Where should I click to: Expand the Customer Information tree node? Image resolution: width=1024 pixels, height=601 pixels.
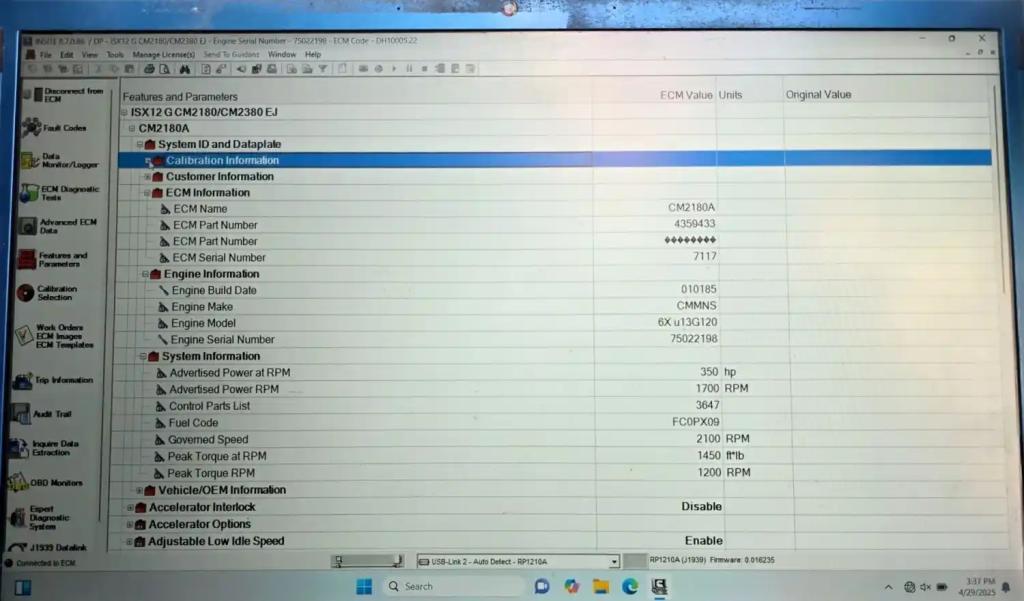coord(147,177)
